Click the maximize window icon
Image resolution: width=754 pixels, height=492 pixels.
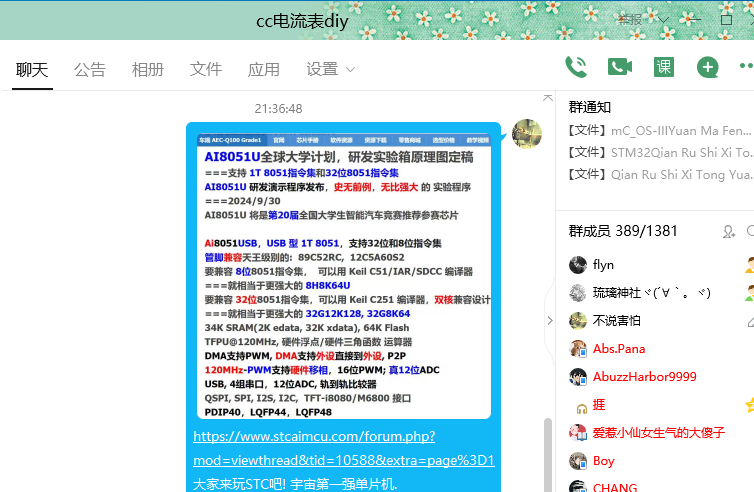pos(727,20)
